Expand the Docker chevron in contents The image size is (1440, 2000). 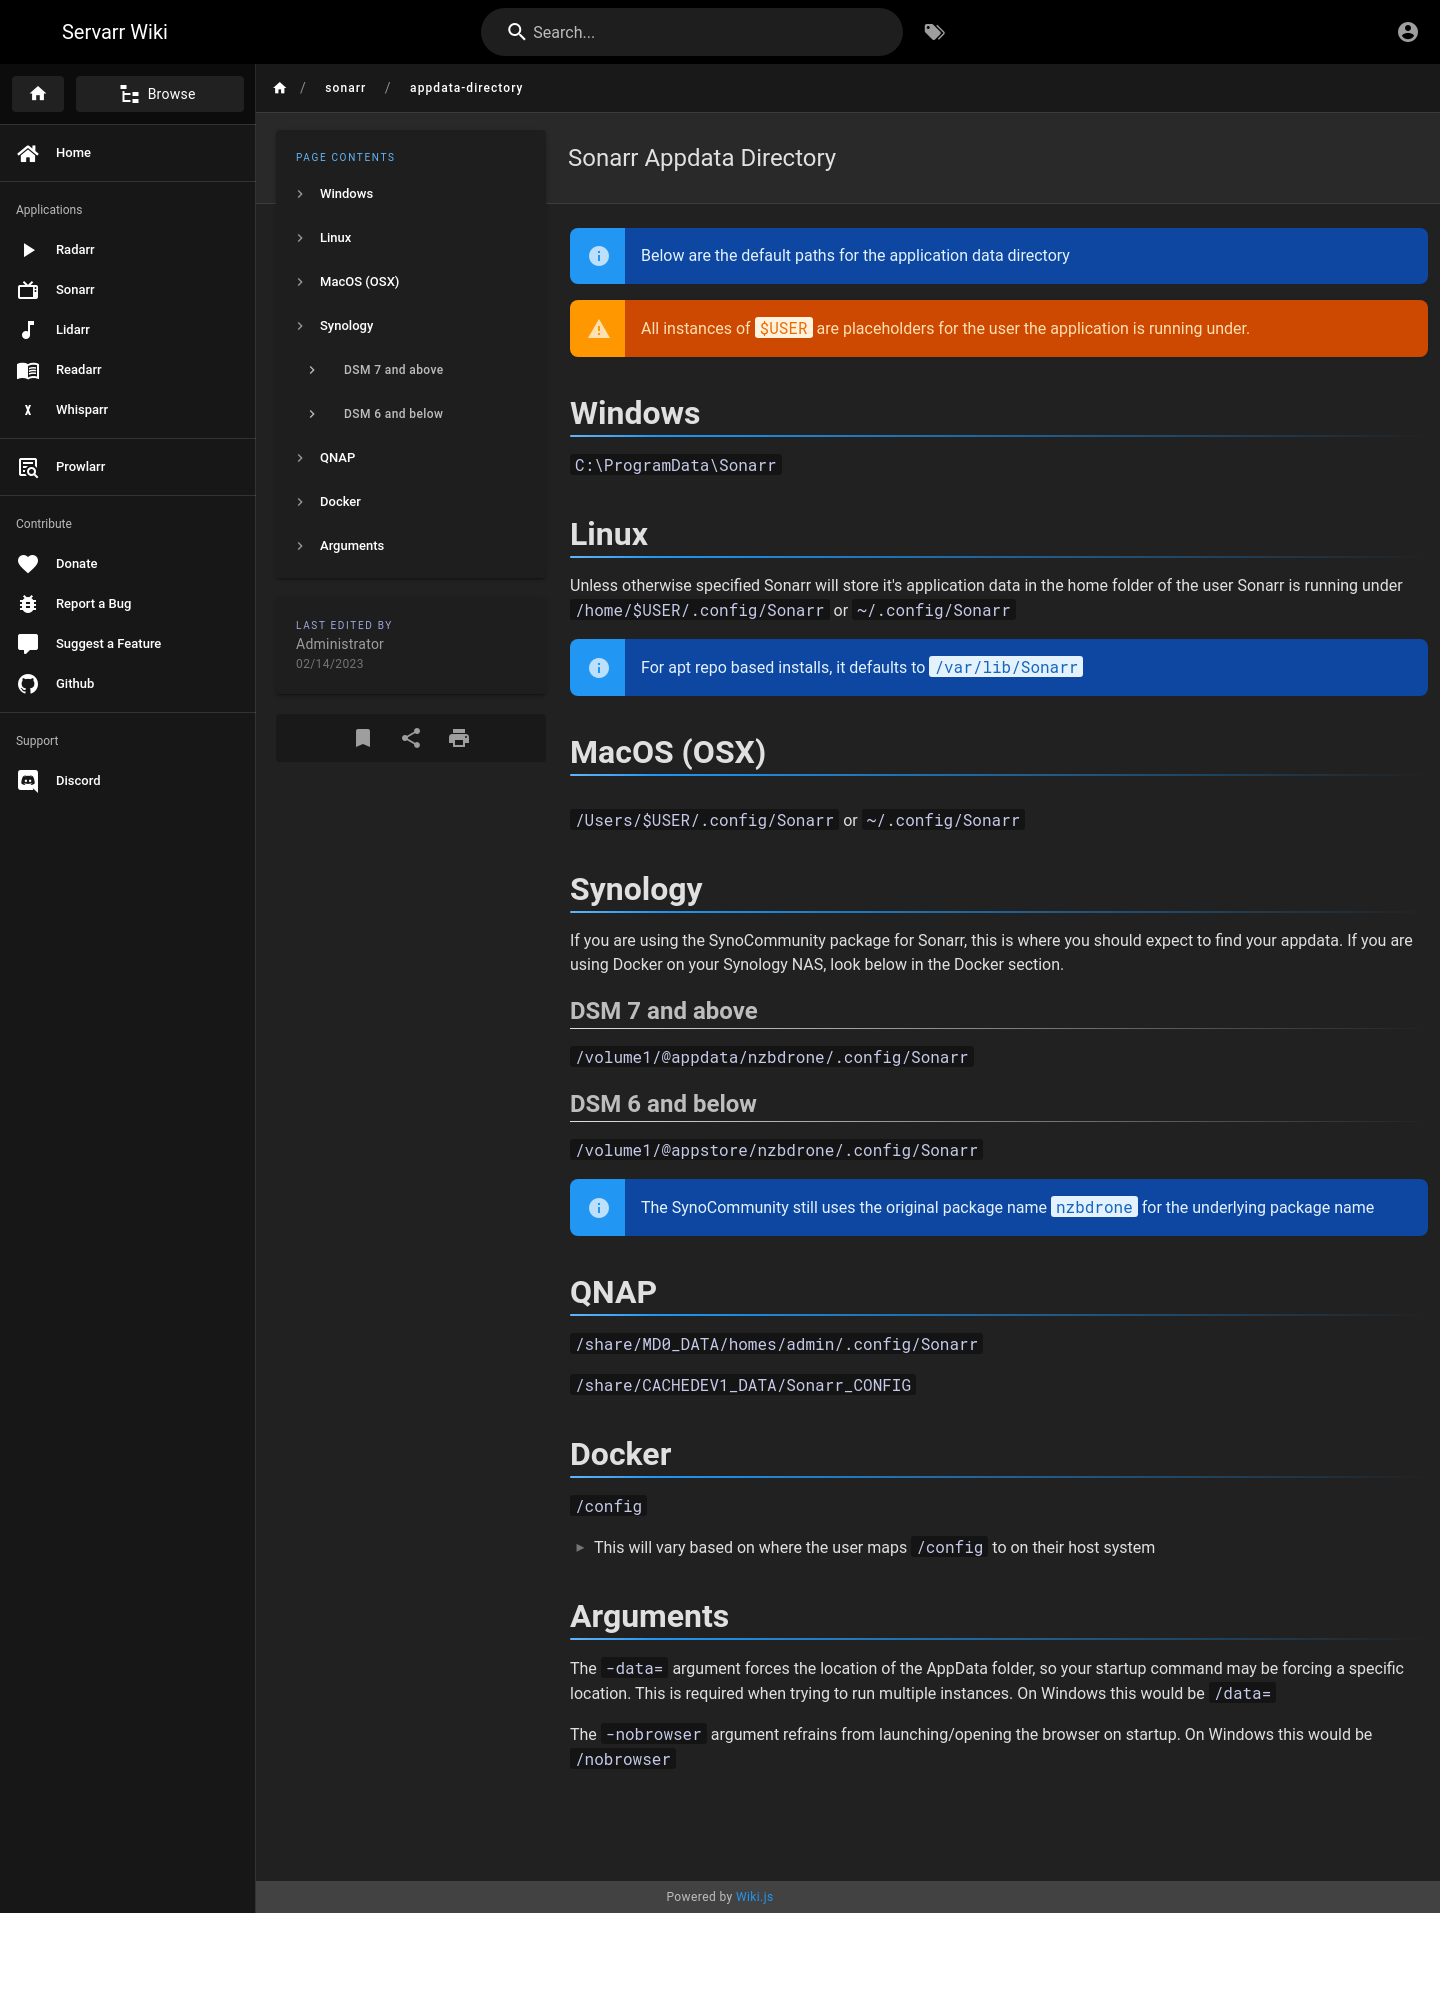[300, 502]
